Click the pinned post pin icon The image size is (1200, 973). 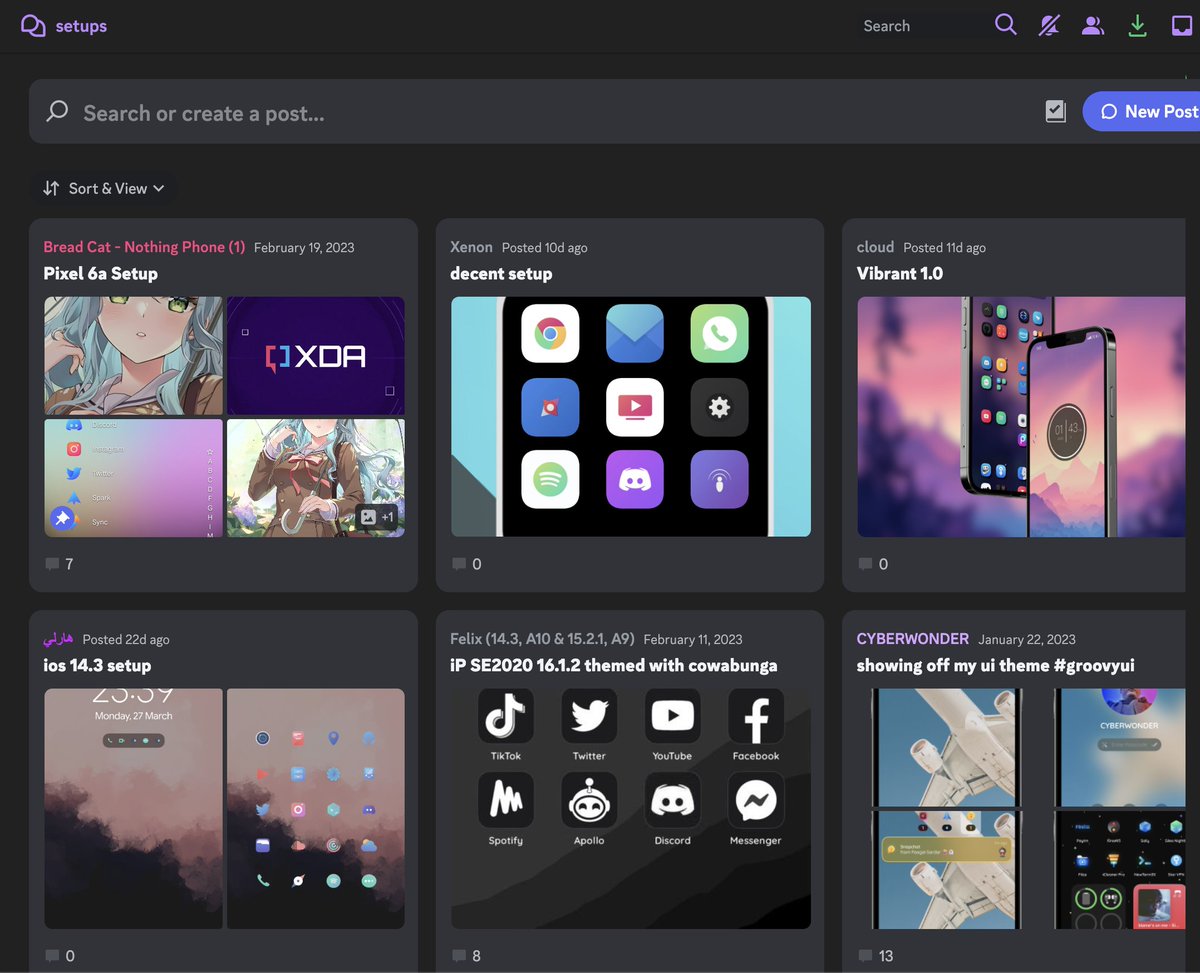click(62, 519)
